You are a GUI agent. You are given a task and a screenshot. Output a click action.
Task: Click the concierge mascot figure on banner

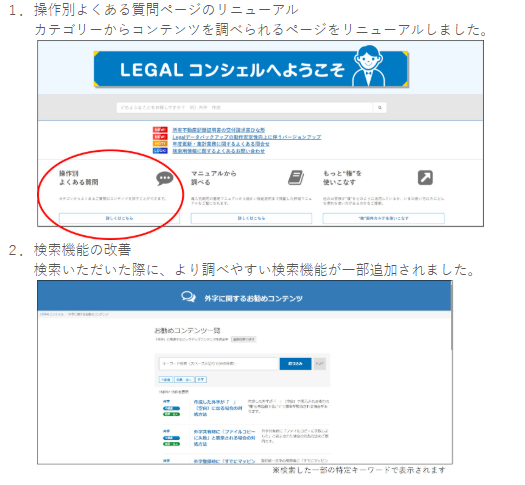click(368, 66)
